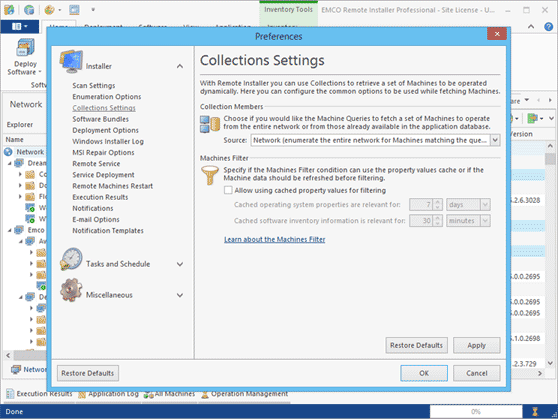Click the Name column header
The height and width of the screenshot is (419, 558).
coord(15,140)
